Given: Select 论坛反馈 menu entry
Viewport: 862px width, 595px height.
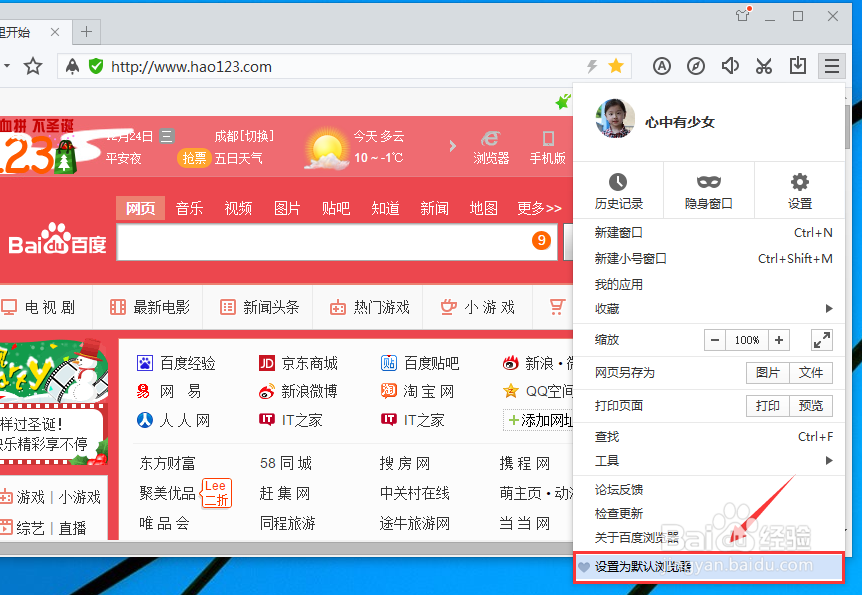Looking at the screenshot, I should (x=709, y=489).
